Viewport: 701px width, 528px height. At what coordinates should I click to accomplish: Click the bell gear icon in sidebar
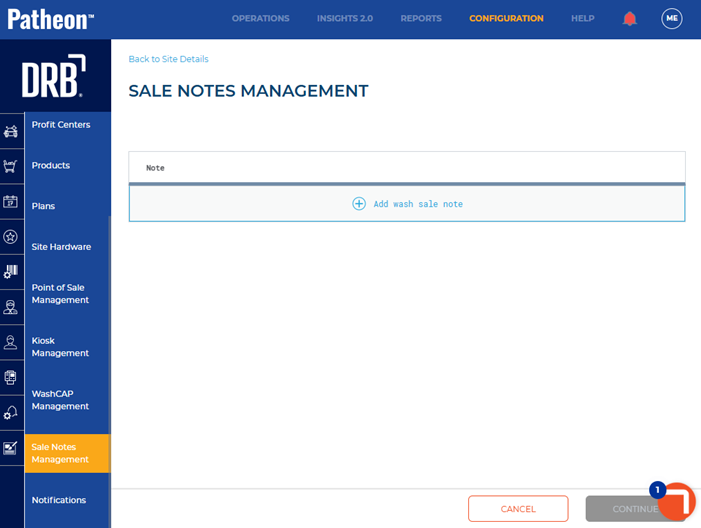pyautogui.click(x=11, y=413)
